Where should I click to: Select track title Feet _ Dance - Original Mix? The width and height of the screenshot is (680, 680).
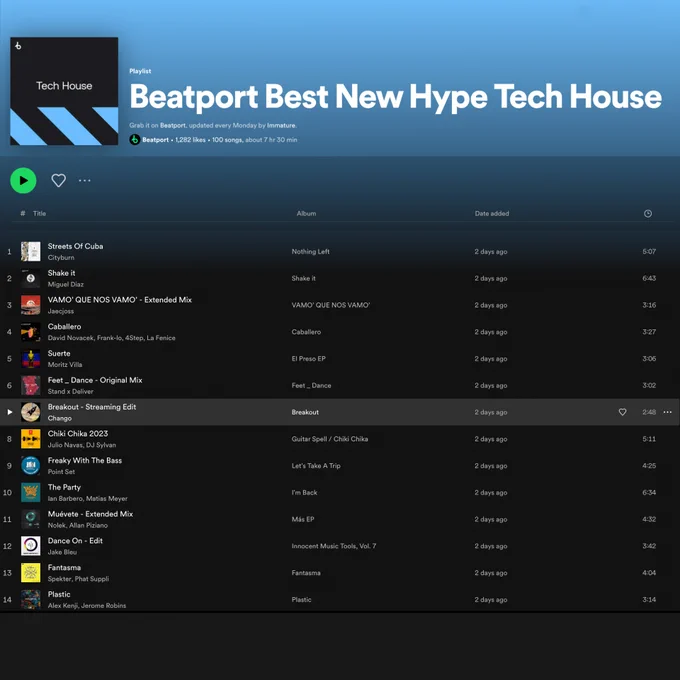[95, 380]
